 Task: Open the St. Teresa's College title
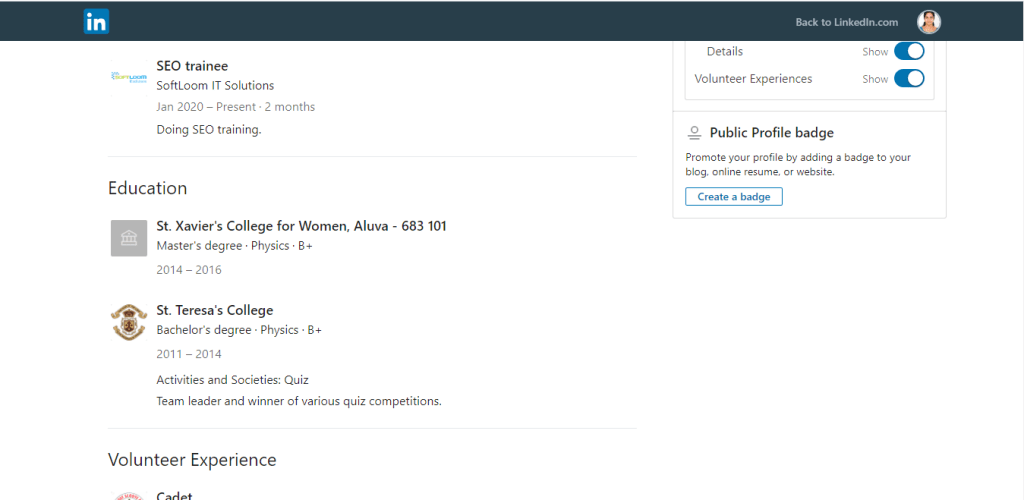coord(214,310)
